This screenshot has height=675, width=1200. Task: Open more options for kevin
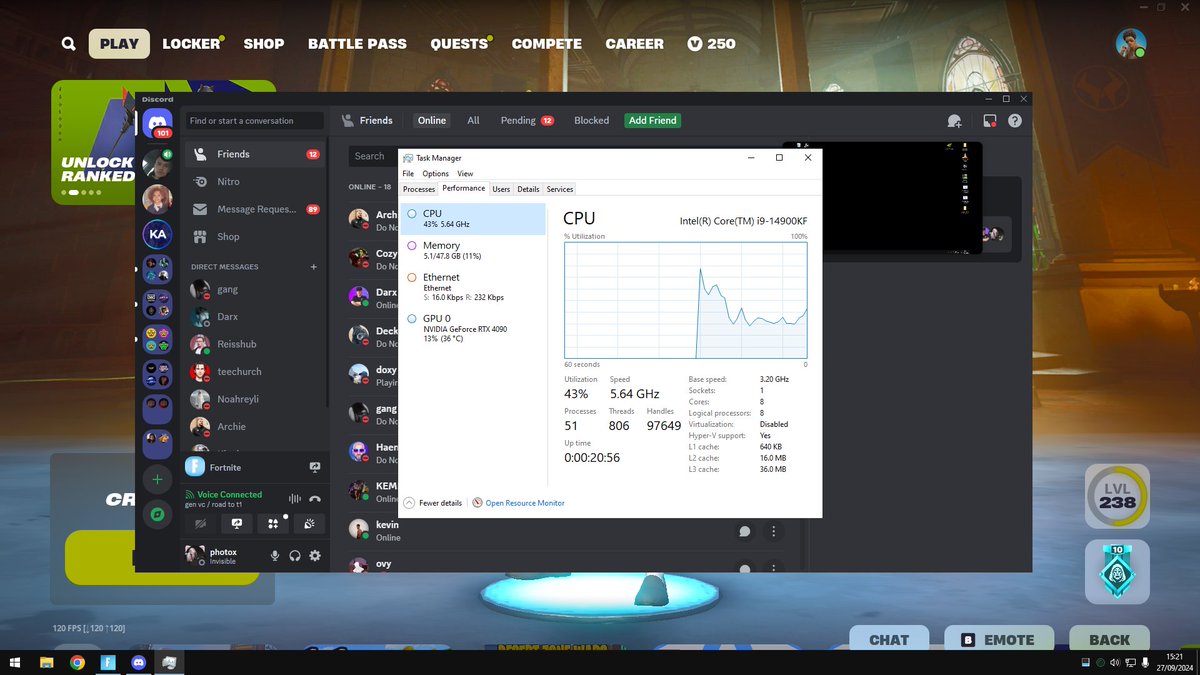tap(773, 532)
